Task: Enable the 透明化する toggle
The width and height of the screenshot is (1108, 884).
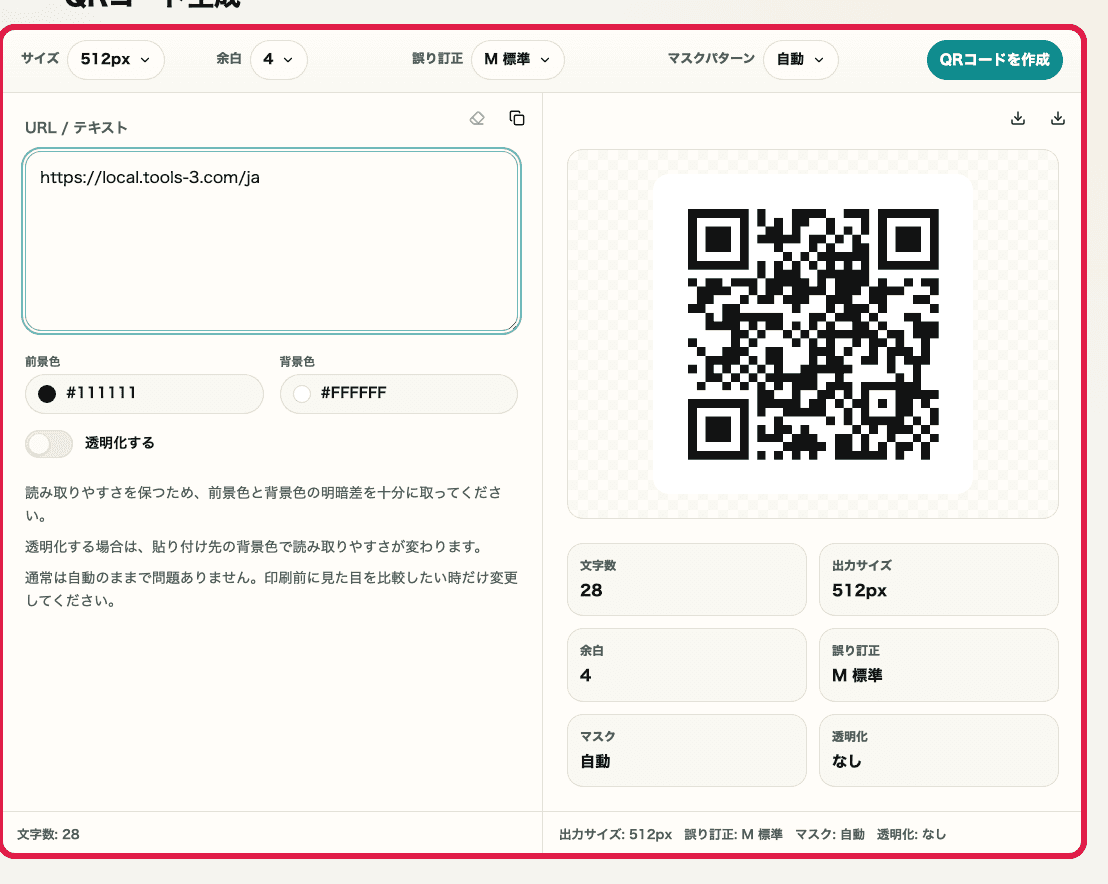Action: [49, 443]
